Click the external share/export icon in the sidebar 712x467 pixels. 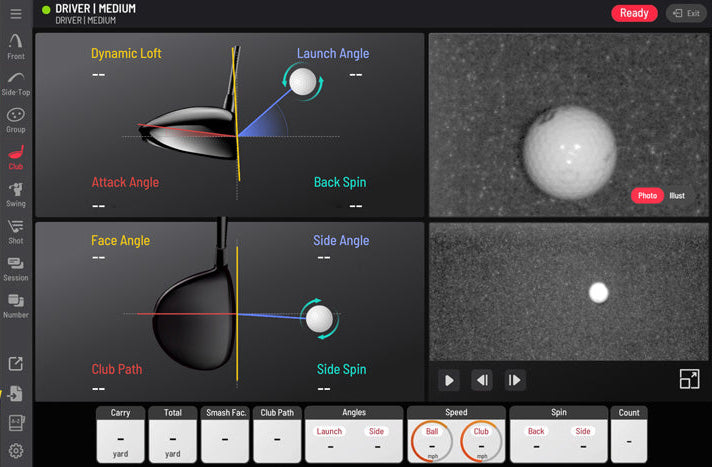[x=16, y=365]
